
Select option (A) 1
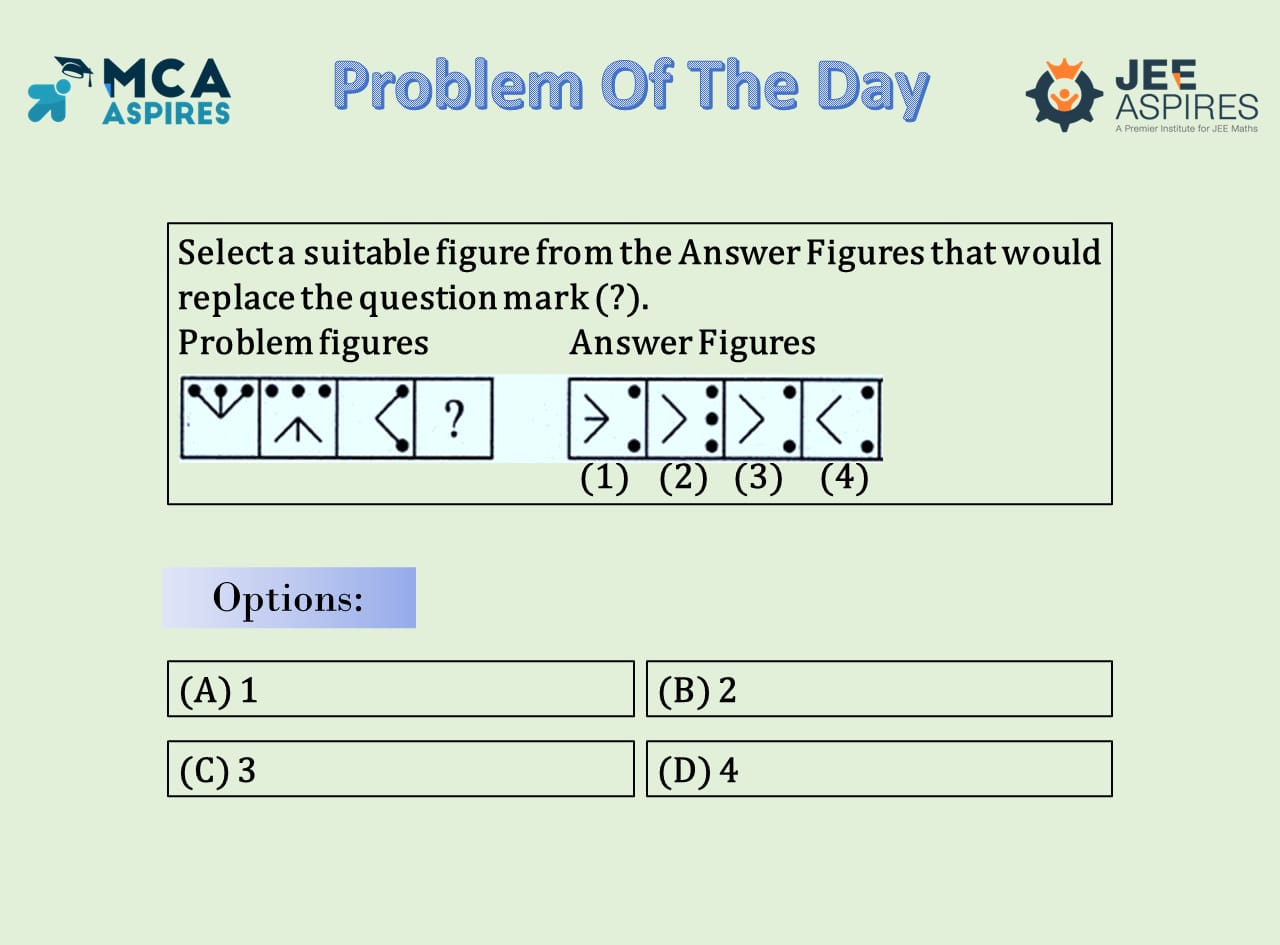400,689
